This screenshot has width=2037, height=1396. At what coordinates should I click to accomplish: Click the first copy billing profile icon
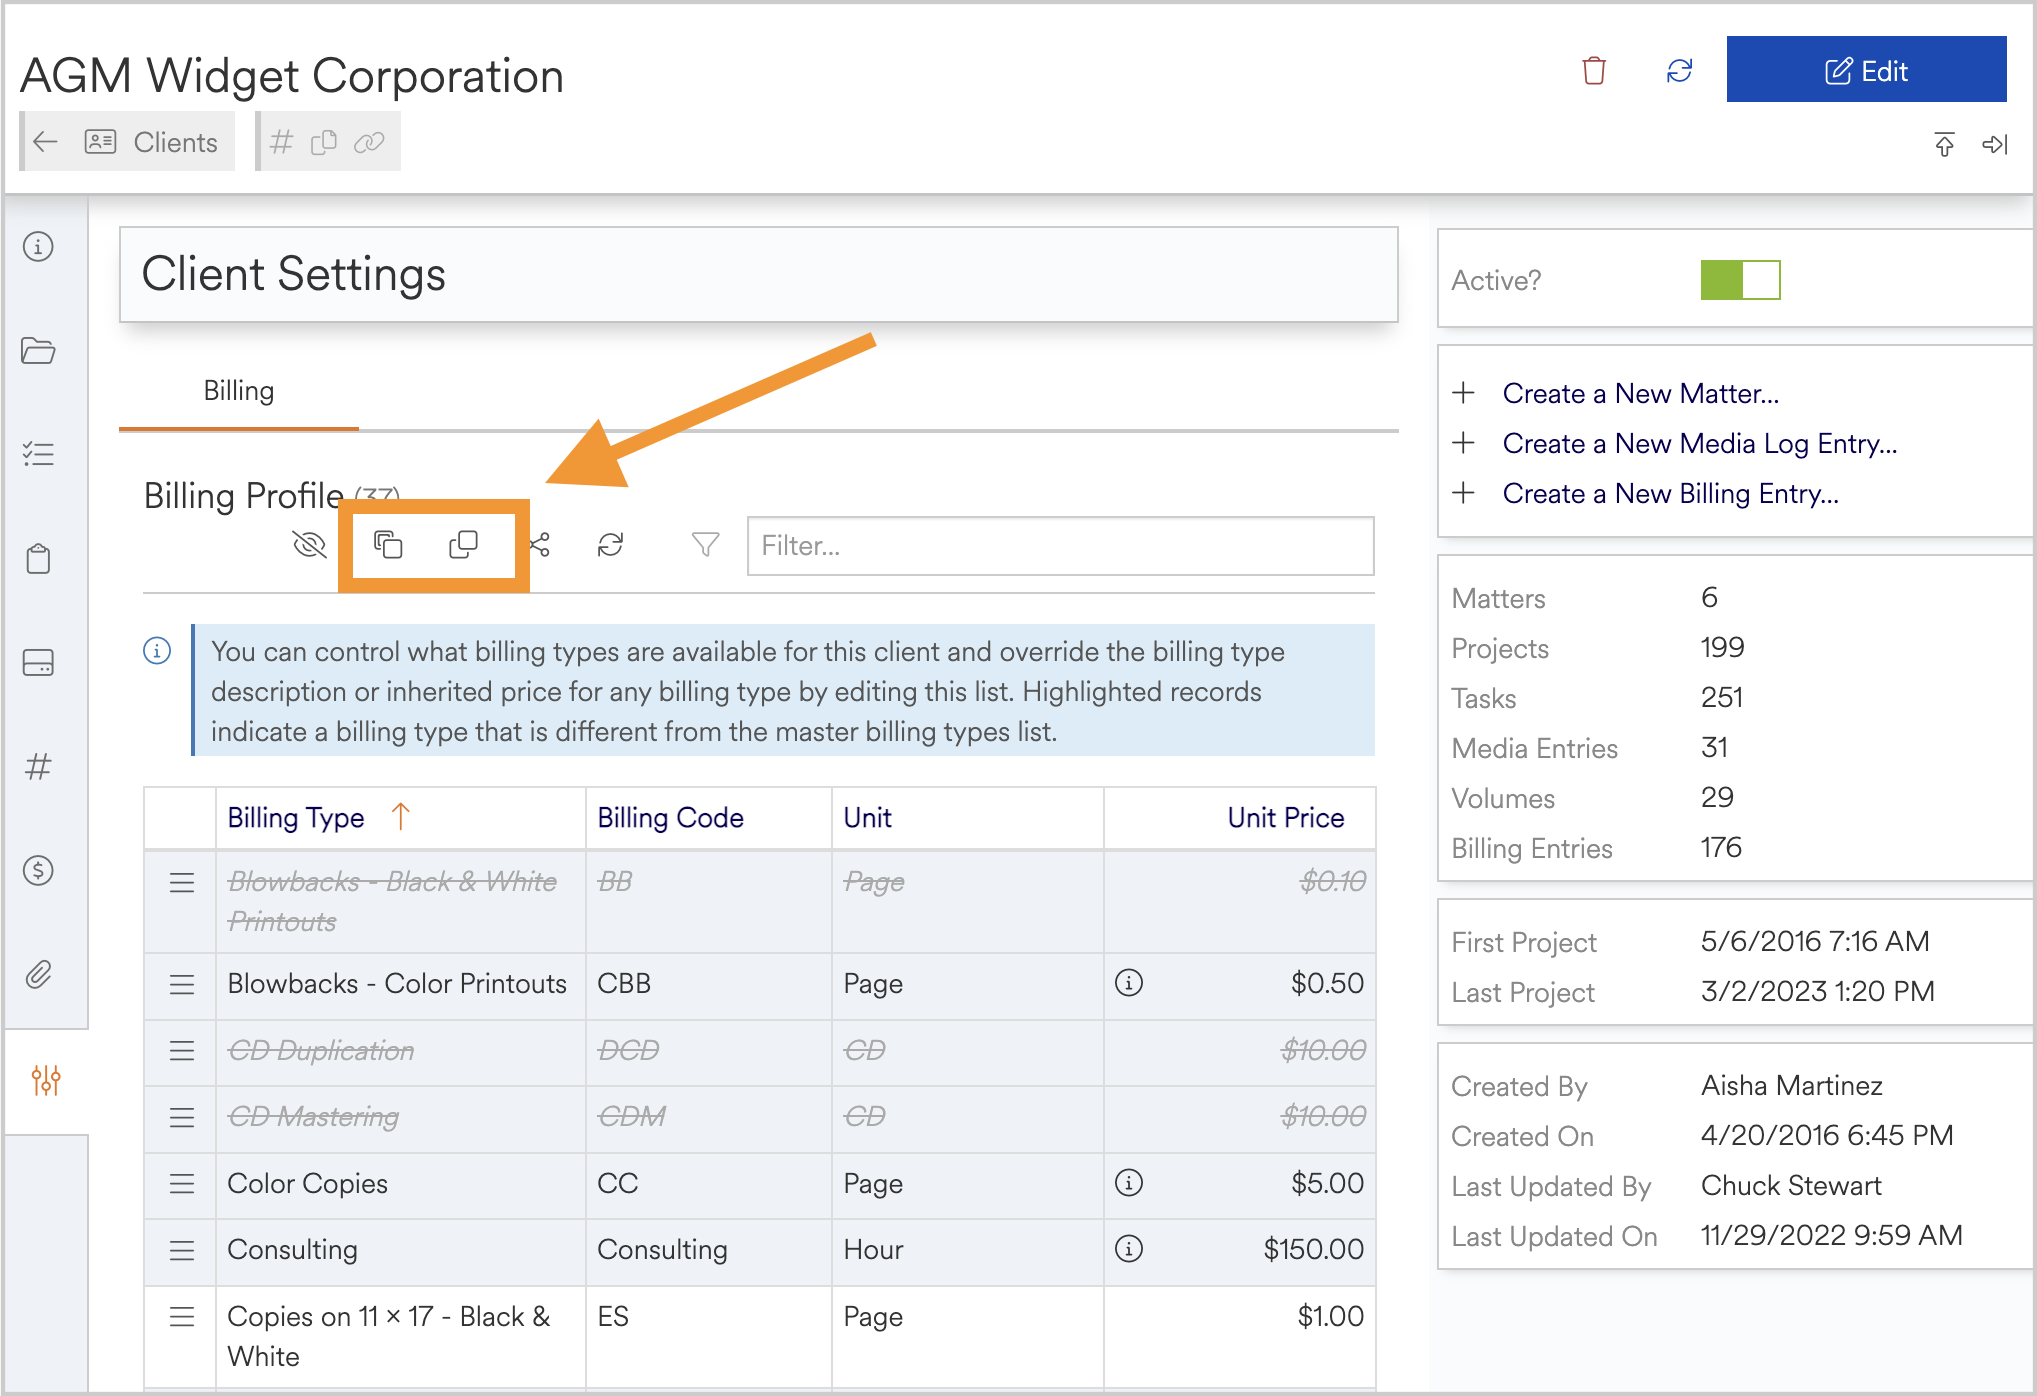coord(388,544)
